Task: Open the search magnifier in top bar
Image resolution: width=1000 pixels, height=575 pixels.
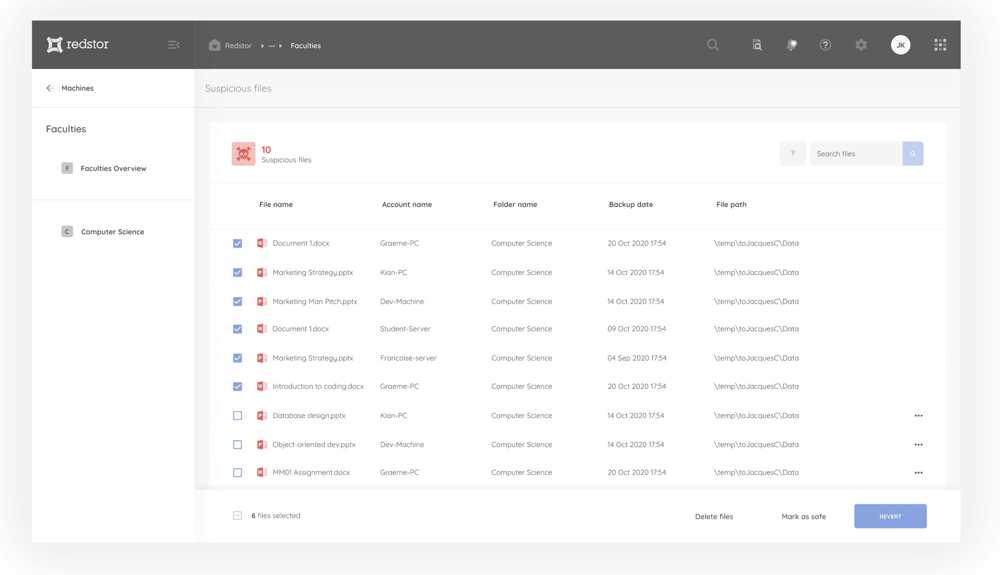Action: click(x=713, y=45)
